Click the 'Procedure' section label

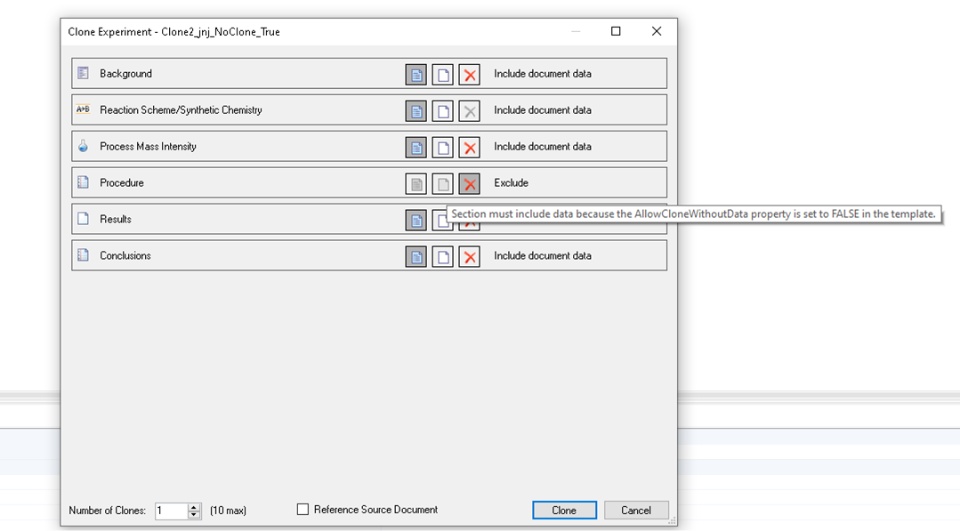click(122, 183)
